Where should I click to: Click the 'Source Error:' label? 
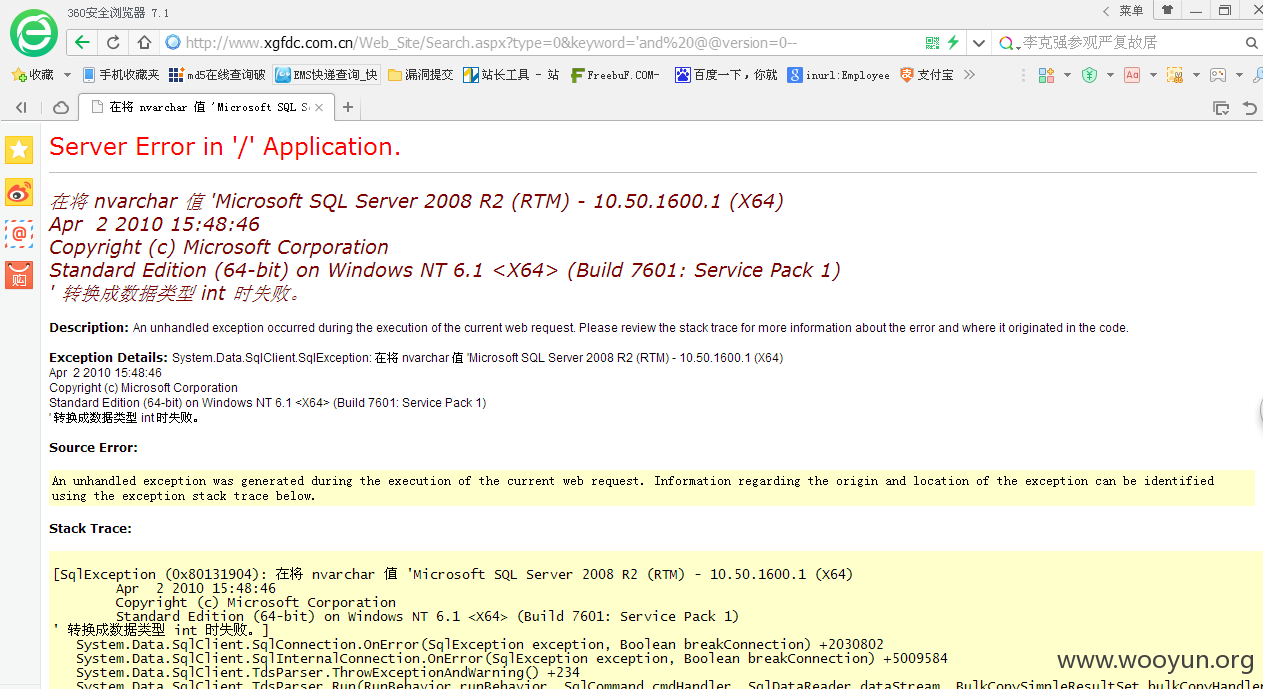[x=94, y=448]
